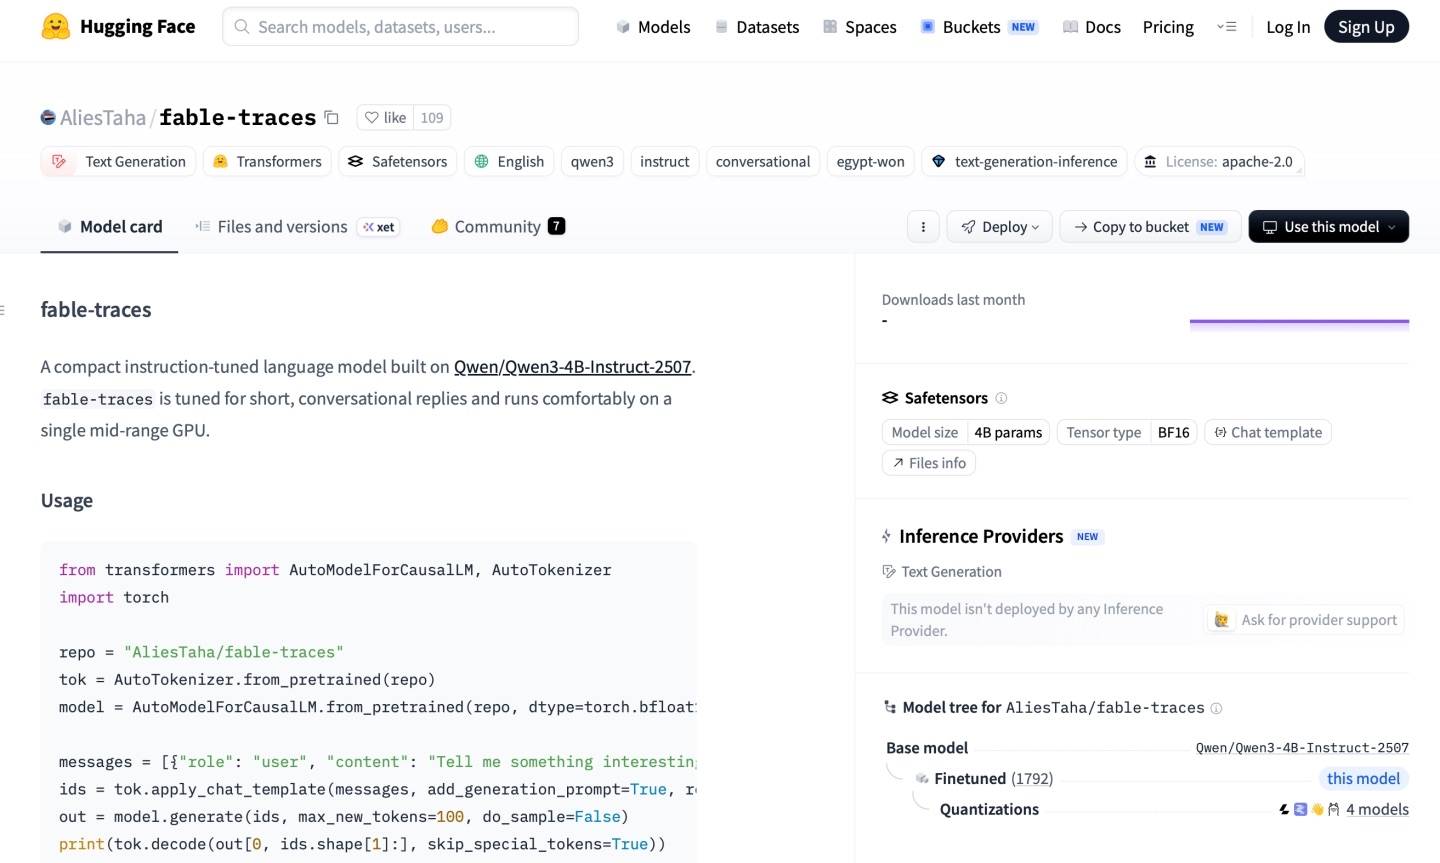Click the quantization provider icons group
1440x863 pixels.
1309,809
